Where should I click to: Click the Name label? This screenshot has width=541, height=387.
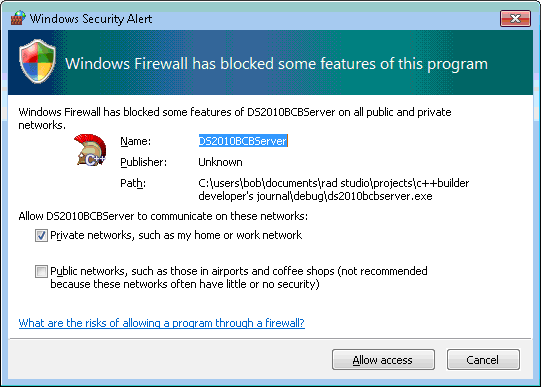(x=136, y=141)
